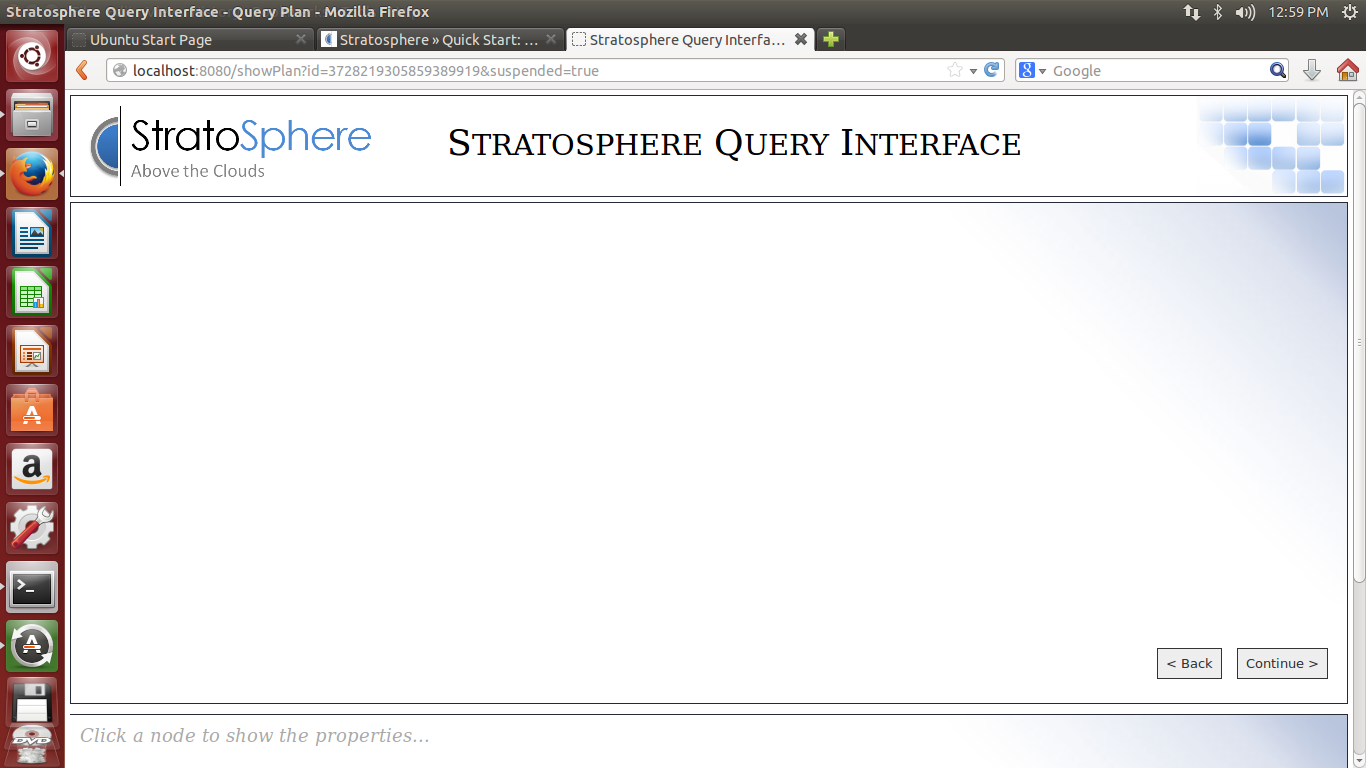This screenshot has height=768, width=1366.
Task: Launch LibreOffice Calc from the dock
Action: (x=32, y=293)
